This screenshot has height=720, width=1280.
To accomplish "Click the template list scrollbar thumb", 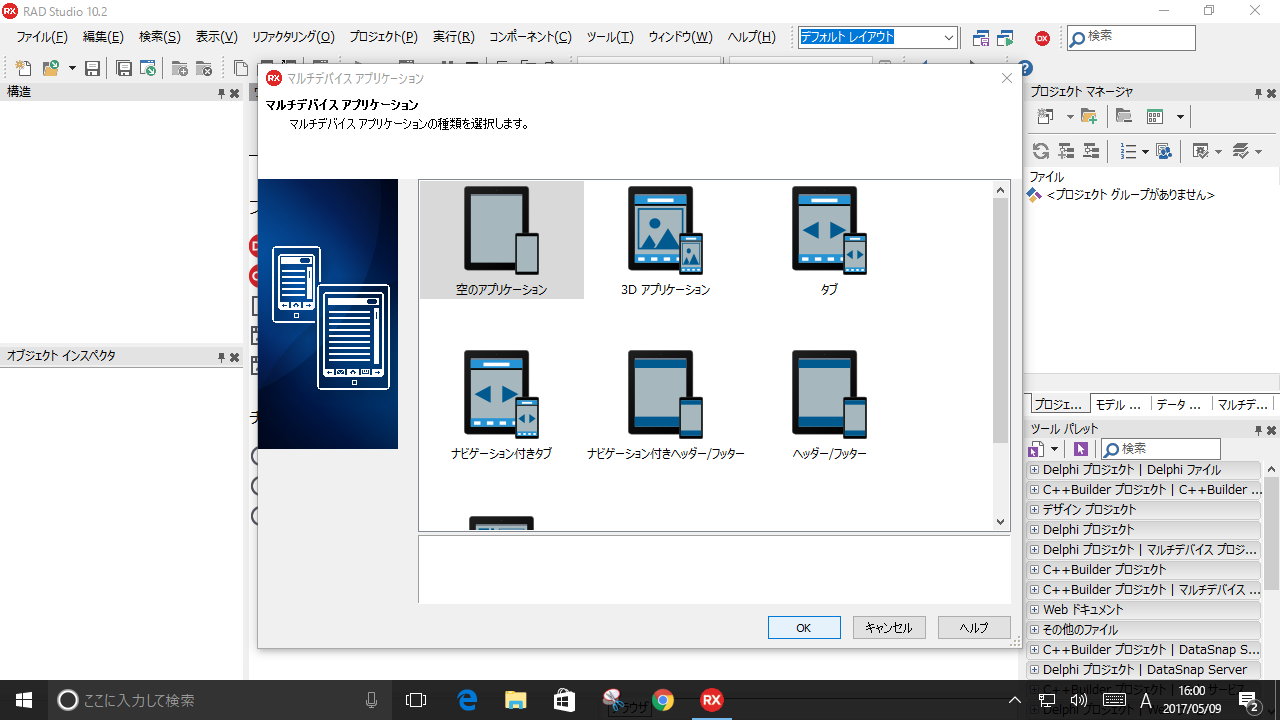I will [x=1000, y=320].
